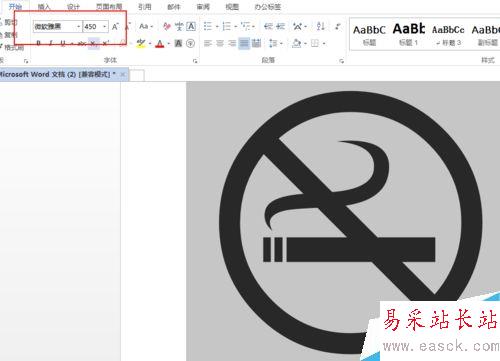This screenshot has width=500, height=361.
Task: Switch to the 办公标签 tab
Action: point(268,6)
